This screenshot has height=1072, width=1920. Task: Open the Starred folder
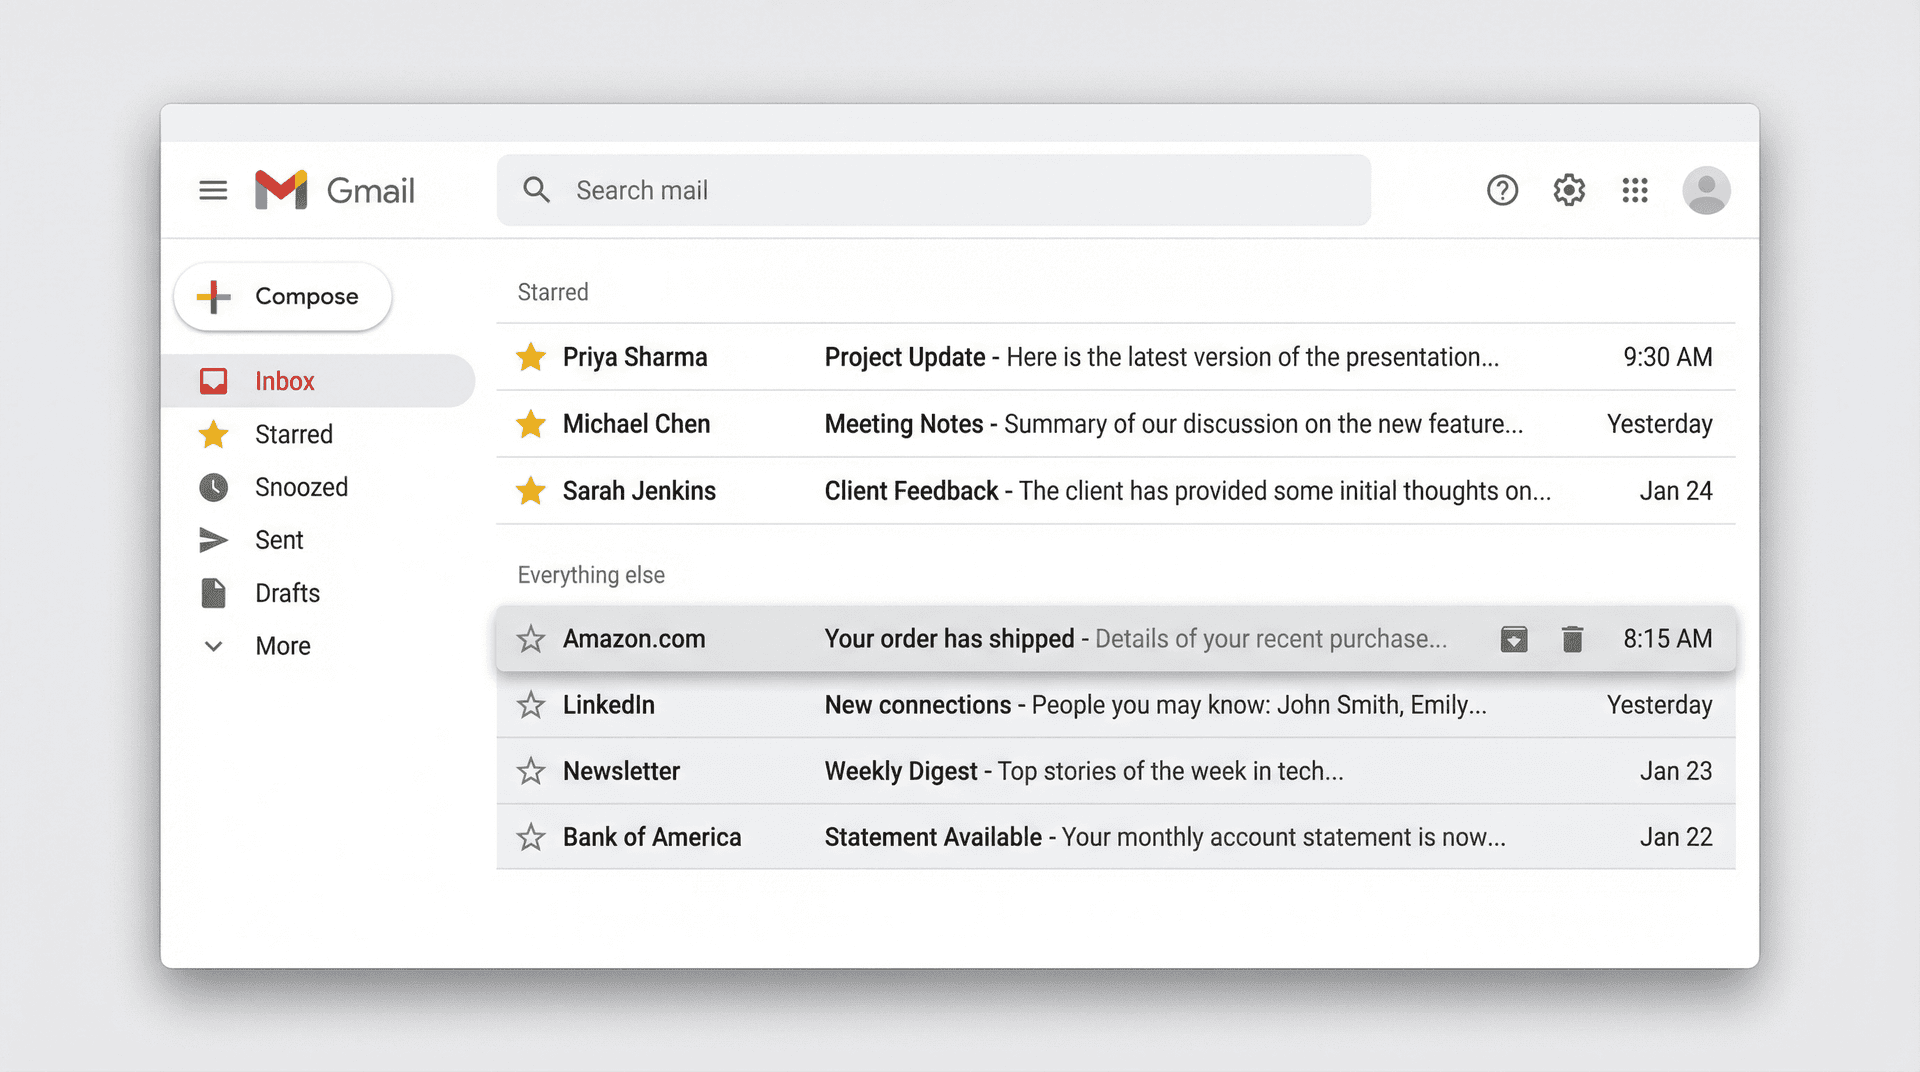point(294,434)
